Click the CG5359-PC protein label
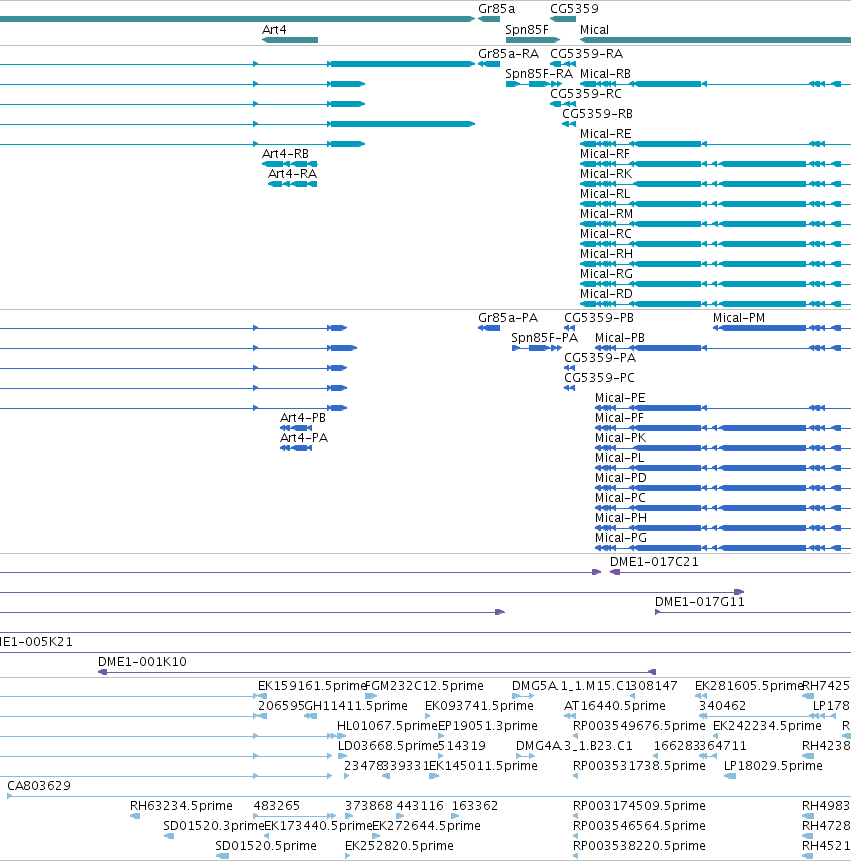 599,378
